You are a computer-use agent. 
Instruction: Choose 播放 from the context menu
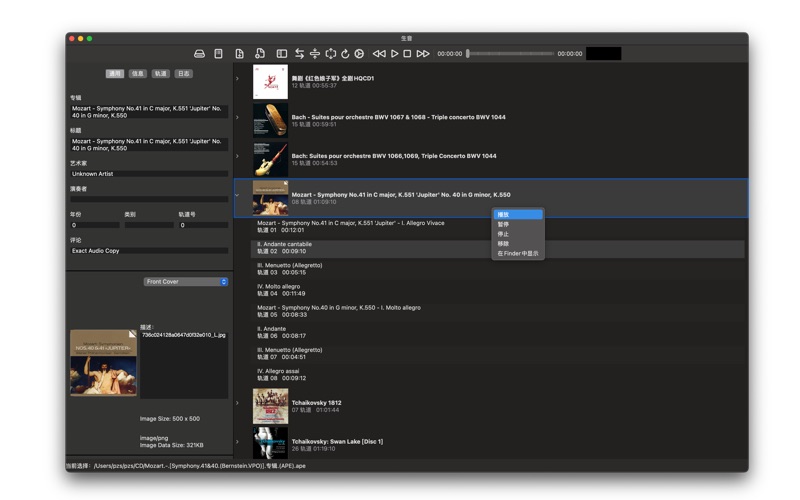click(x=517, y=214)
